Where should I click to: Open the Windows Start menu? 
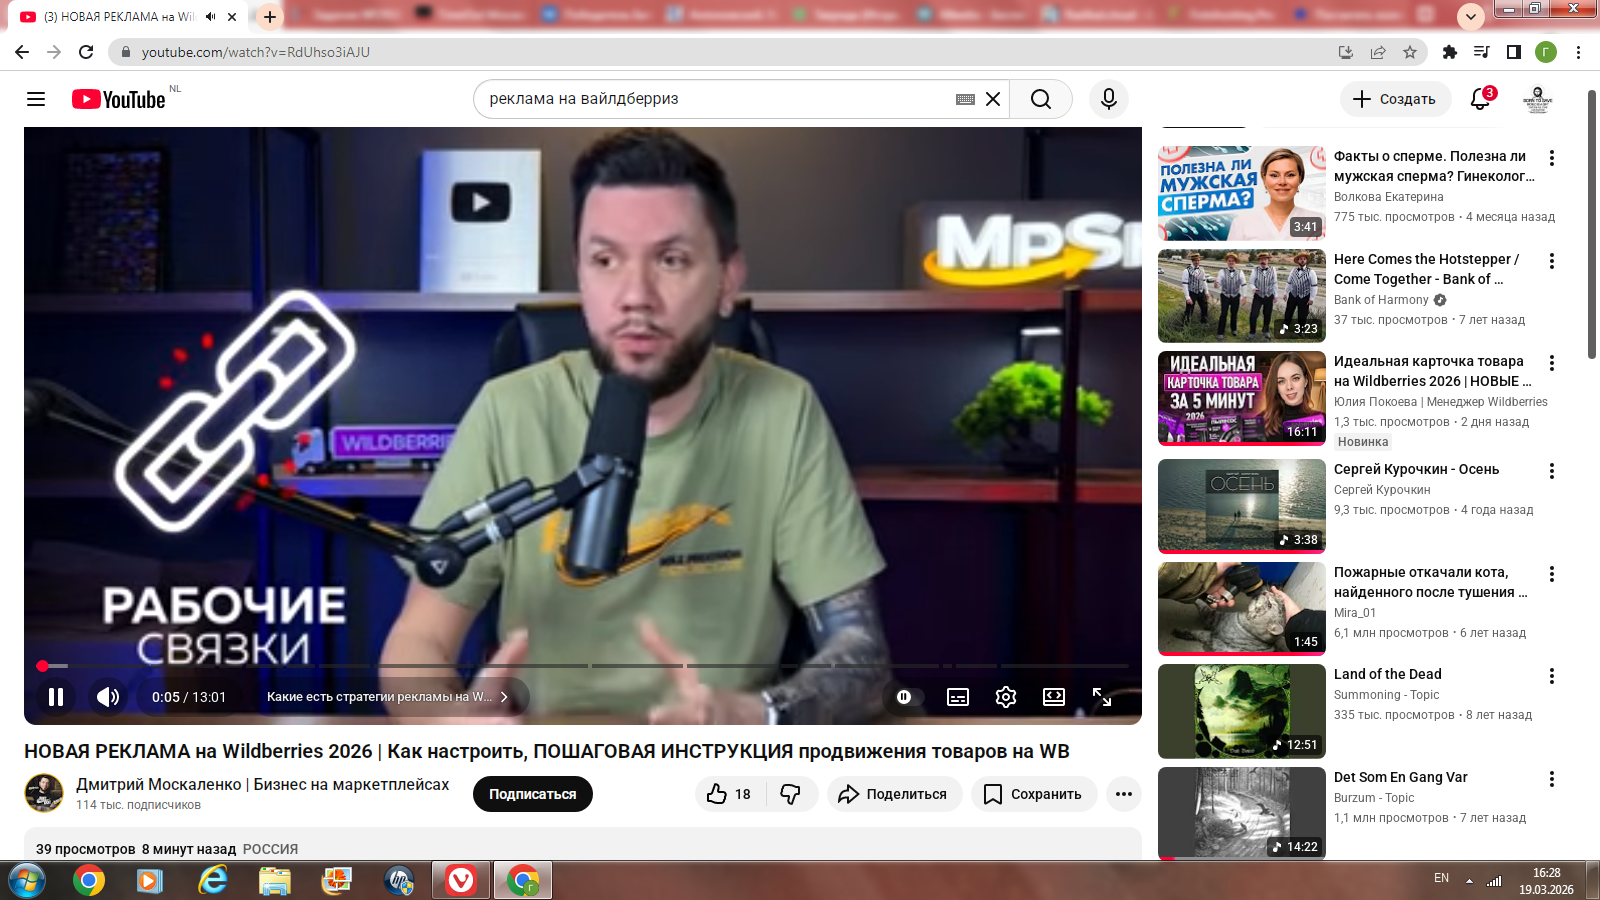pos(26,881)
